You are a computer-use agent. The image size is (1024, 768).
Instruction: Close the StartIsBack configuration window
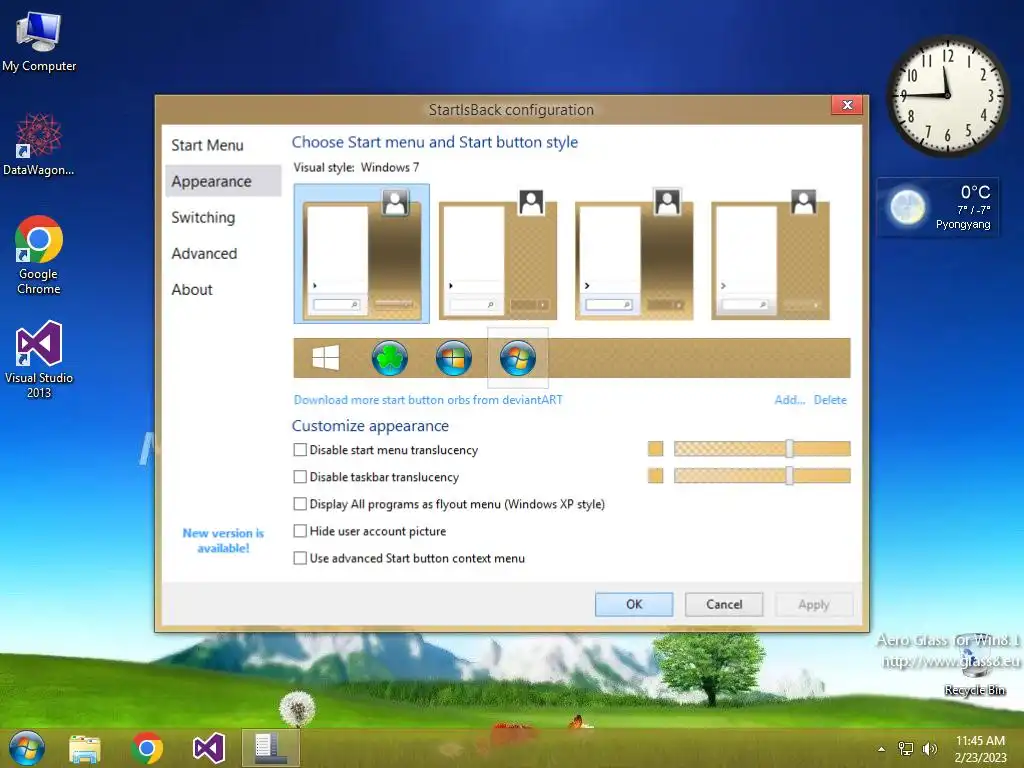pyautogui.click(x=847, y=105)
